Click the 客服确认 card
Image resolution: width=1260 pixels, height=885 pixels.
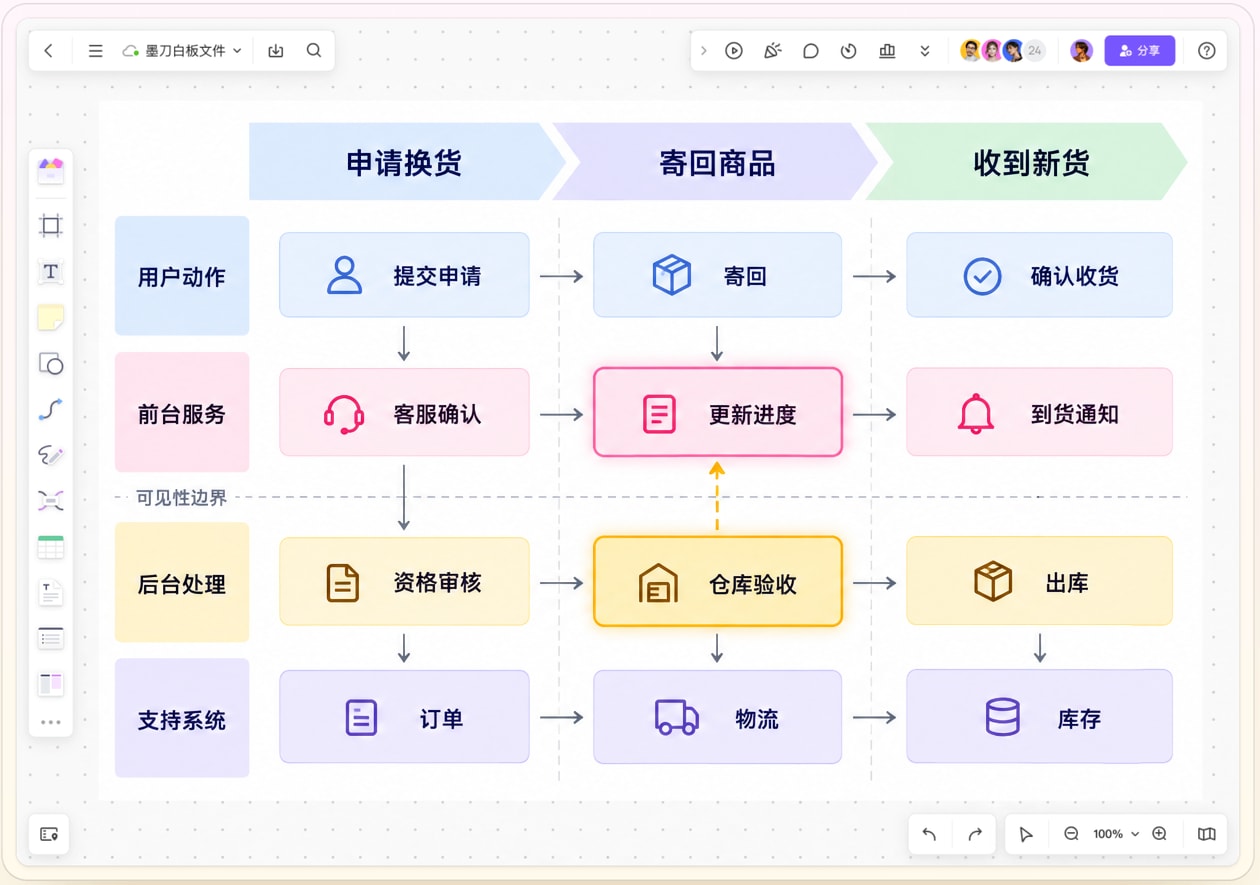pyautogui.click(x=404, y=412)
